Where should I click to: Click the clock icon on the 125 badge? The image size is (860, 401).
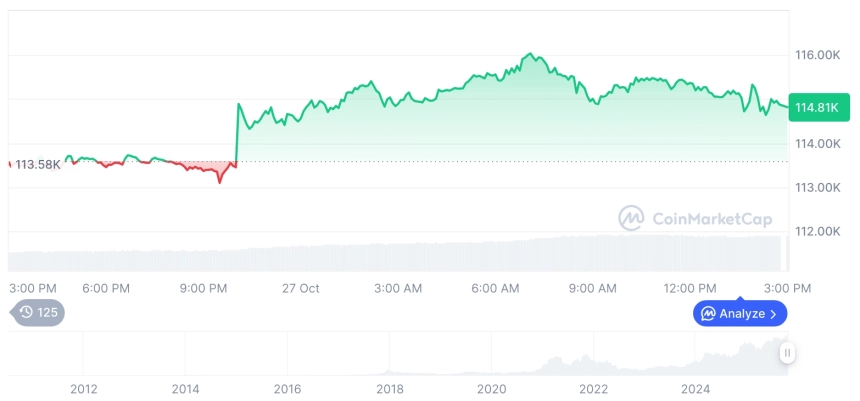point(26,313)
